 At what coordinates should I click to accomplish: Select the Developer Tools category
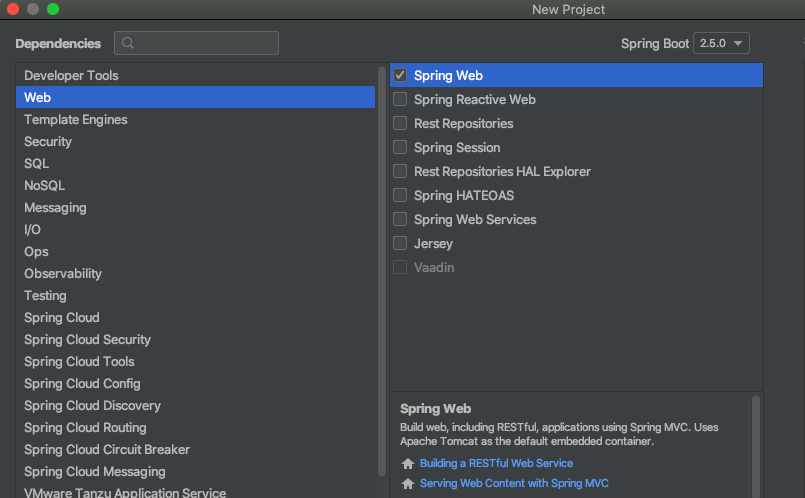click(196, 75)
